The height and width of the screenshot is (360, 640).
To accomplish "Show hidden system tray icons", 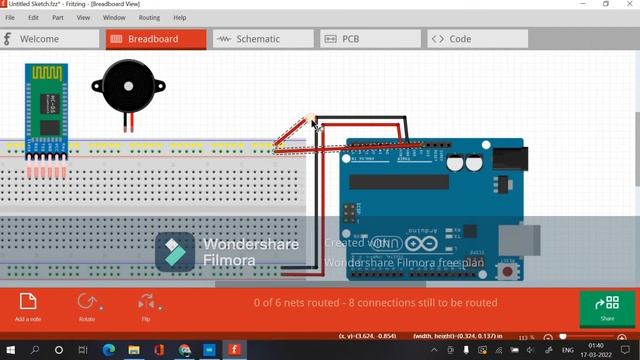I will [x=434, y=350].
